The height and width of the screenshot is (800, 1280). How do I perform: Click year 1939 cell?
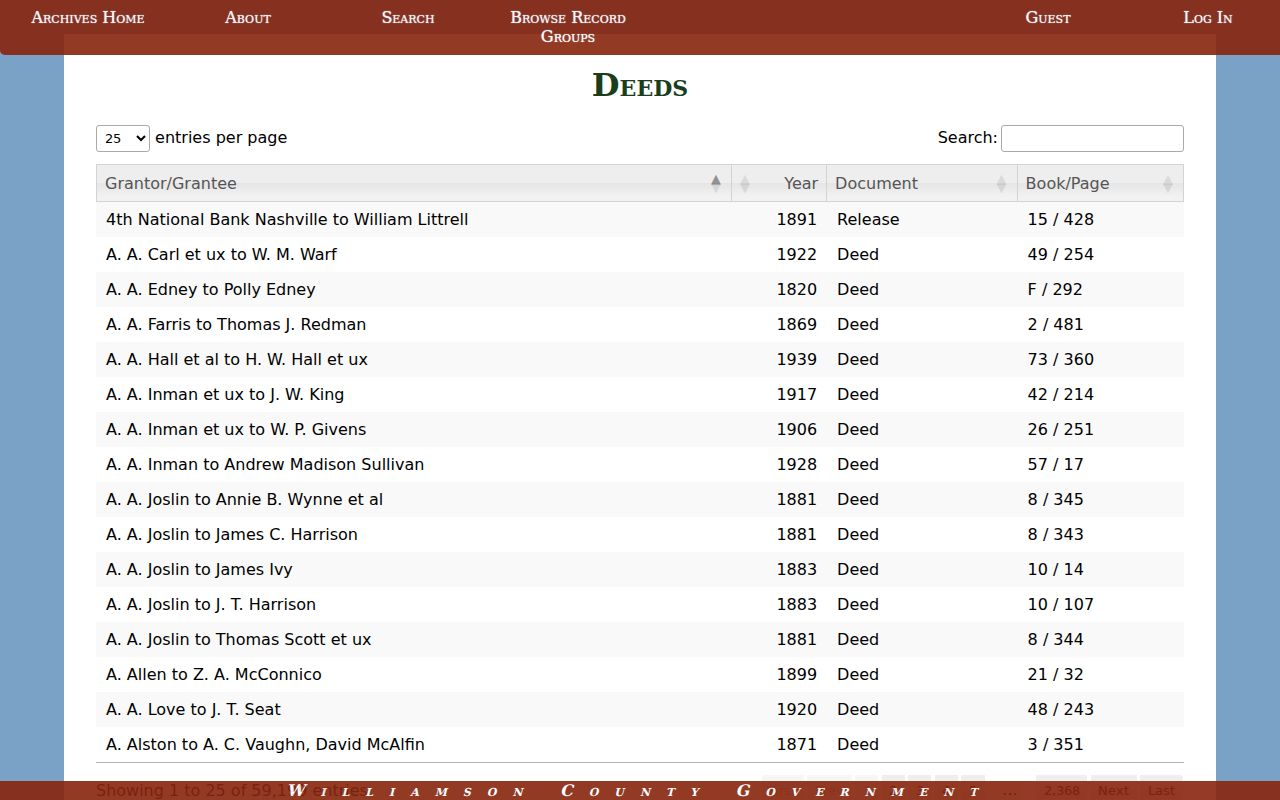pyautogui.click(x=797, y=359)
